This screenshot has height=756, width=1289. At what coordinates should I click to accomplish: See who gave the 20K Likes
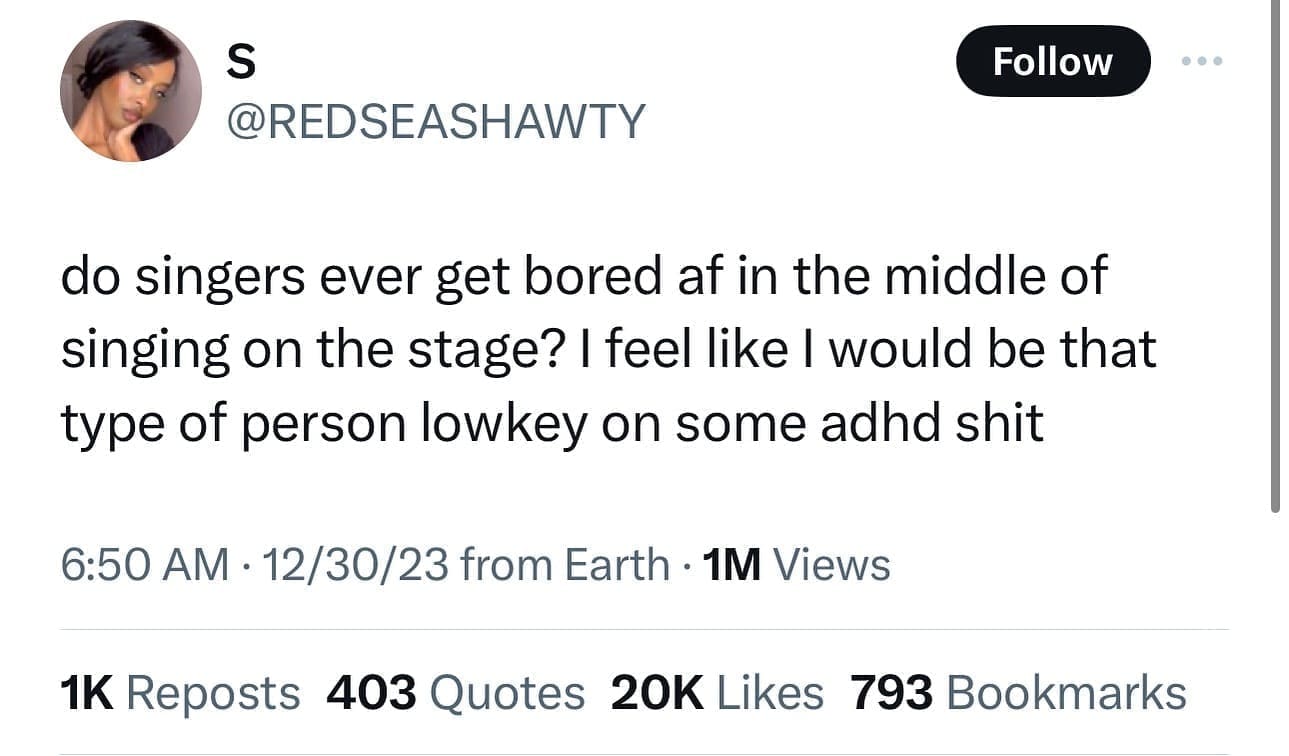[x=717, y=693]
